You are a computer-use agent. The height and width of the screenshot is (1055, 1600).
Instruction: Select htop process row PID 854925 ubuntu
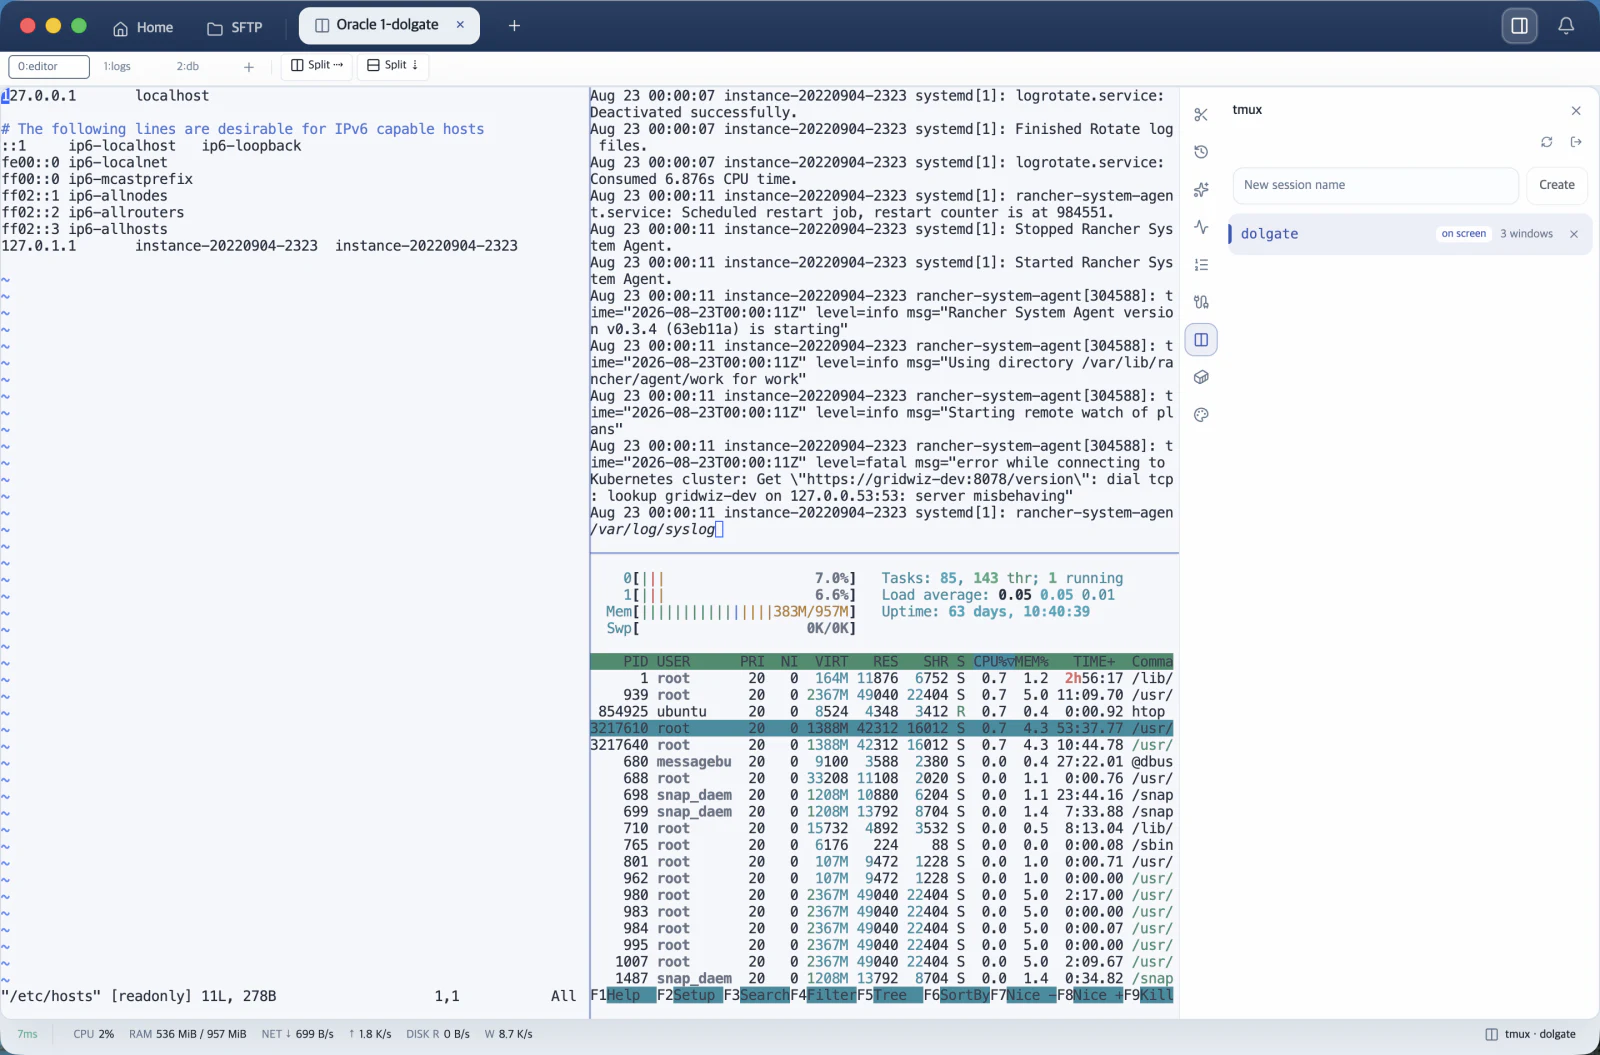[881, 712]
